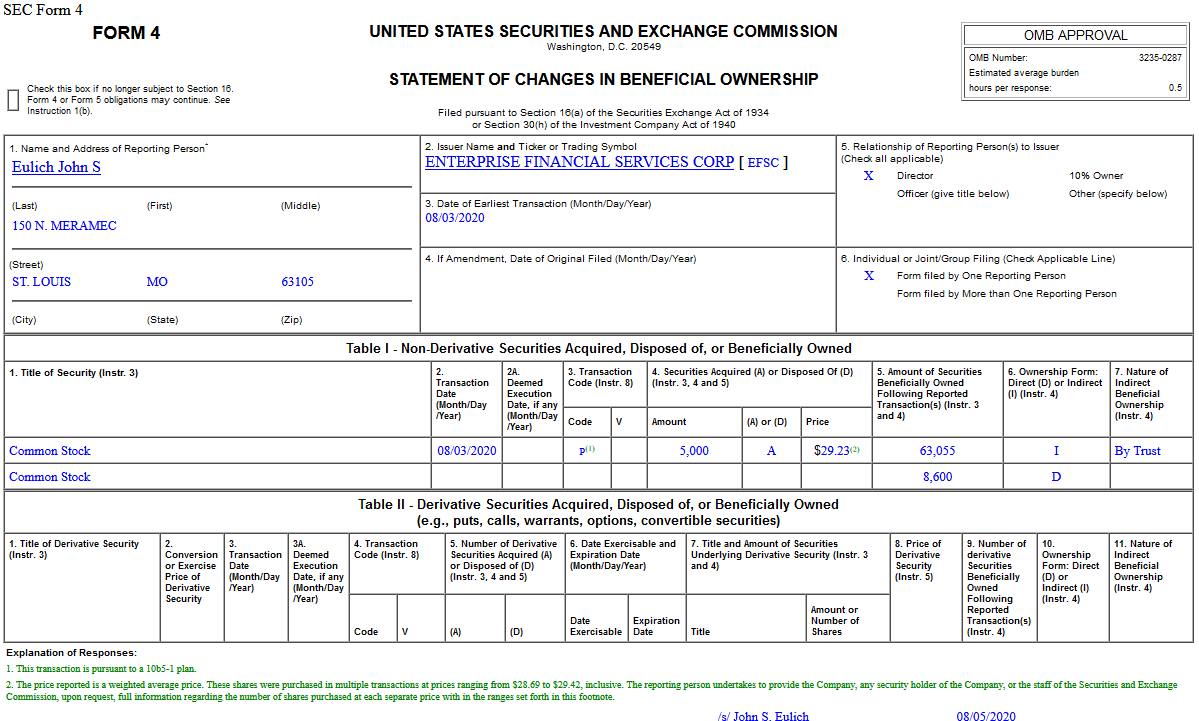Click the signature /s/ John S. Eulich
Image resolution: width=1199 pixels, height=721 pixels.
[763, 716]
